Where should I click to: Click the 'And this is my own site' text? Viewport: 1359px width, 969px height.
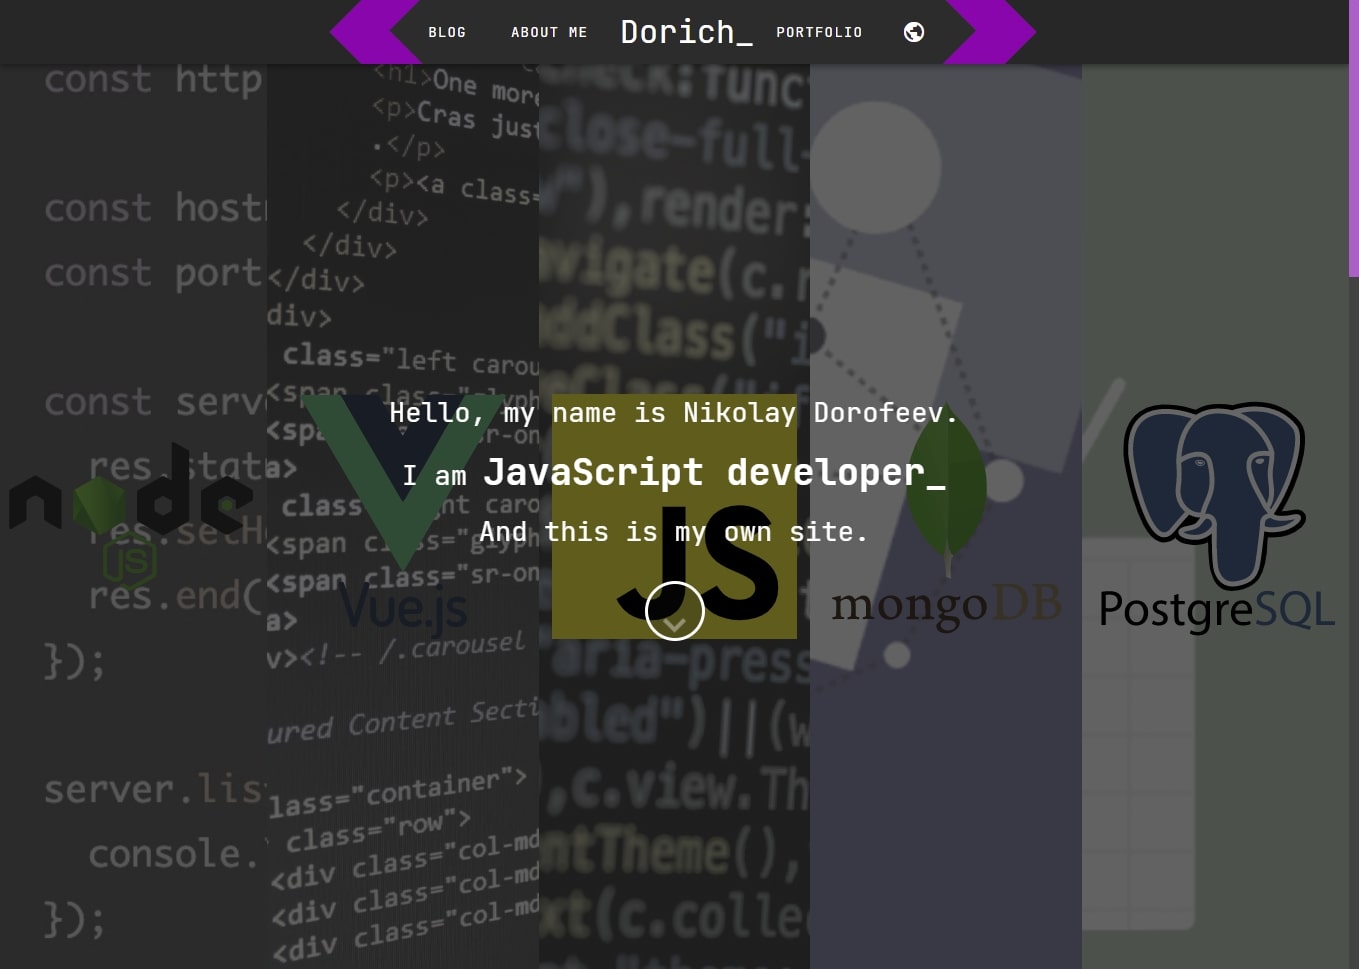click(x=672, y=532)
